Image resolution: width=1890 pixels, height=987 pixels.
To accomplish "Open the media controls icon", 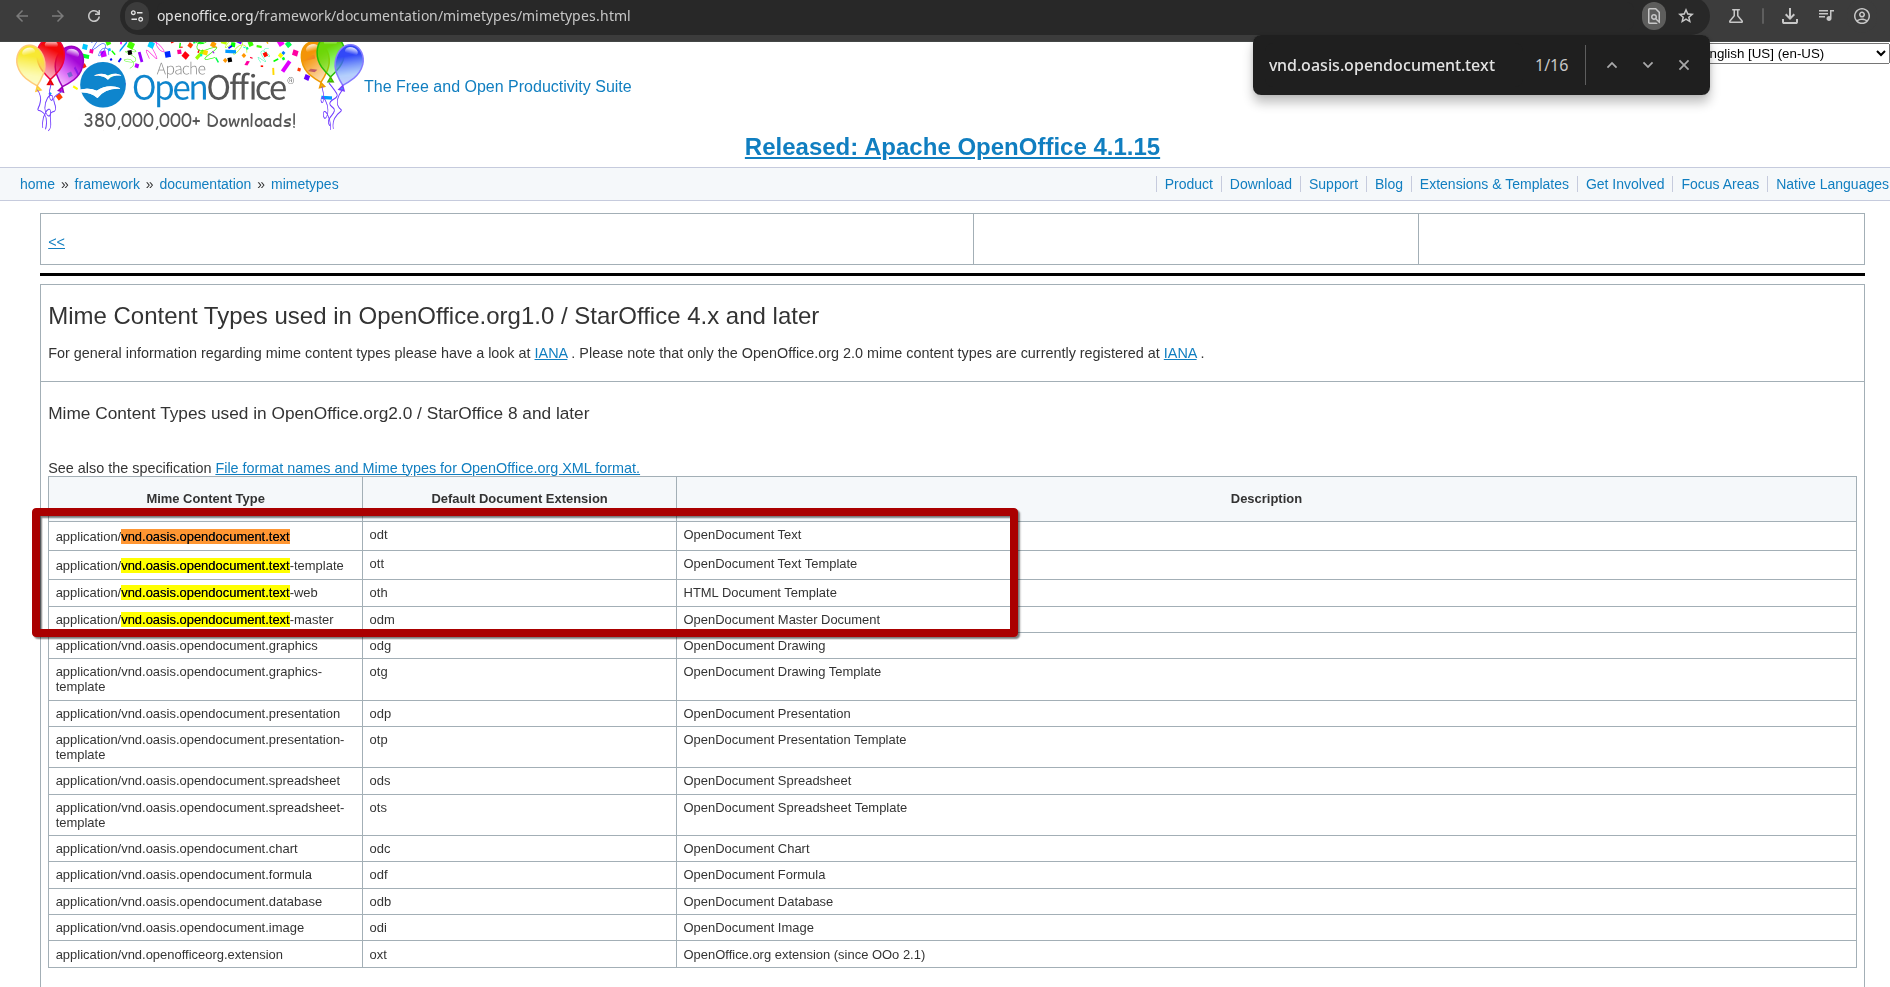I will [x=1826, y=16].
